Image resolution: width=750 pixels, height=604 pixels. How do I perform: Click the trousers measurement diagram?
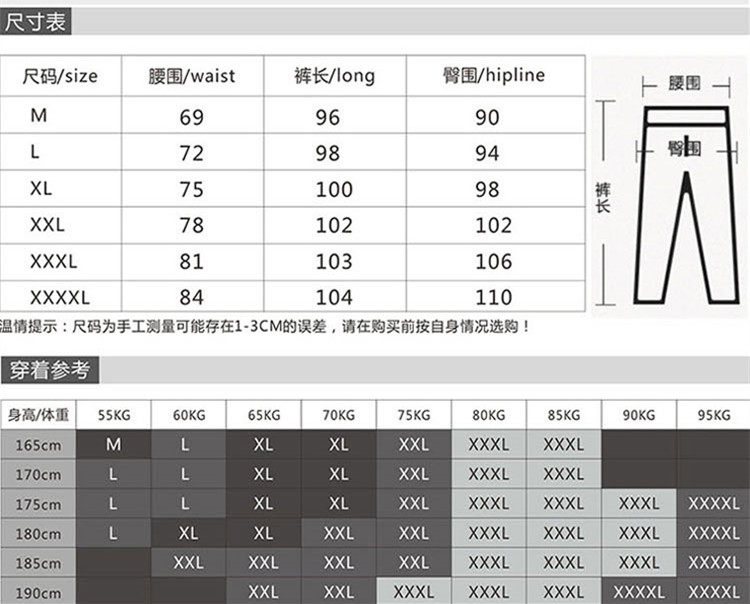(669, 187)
